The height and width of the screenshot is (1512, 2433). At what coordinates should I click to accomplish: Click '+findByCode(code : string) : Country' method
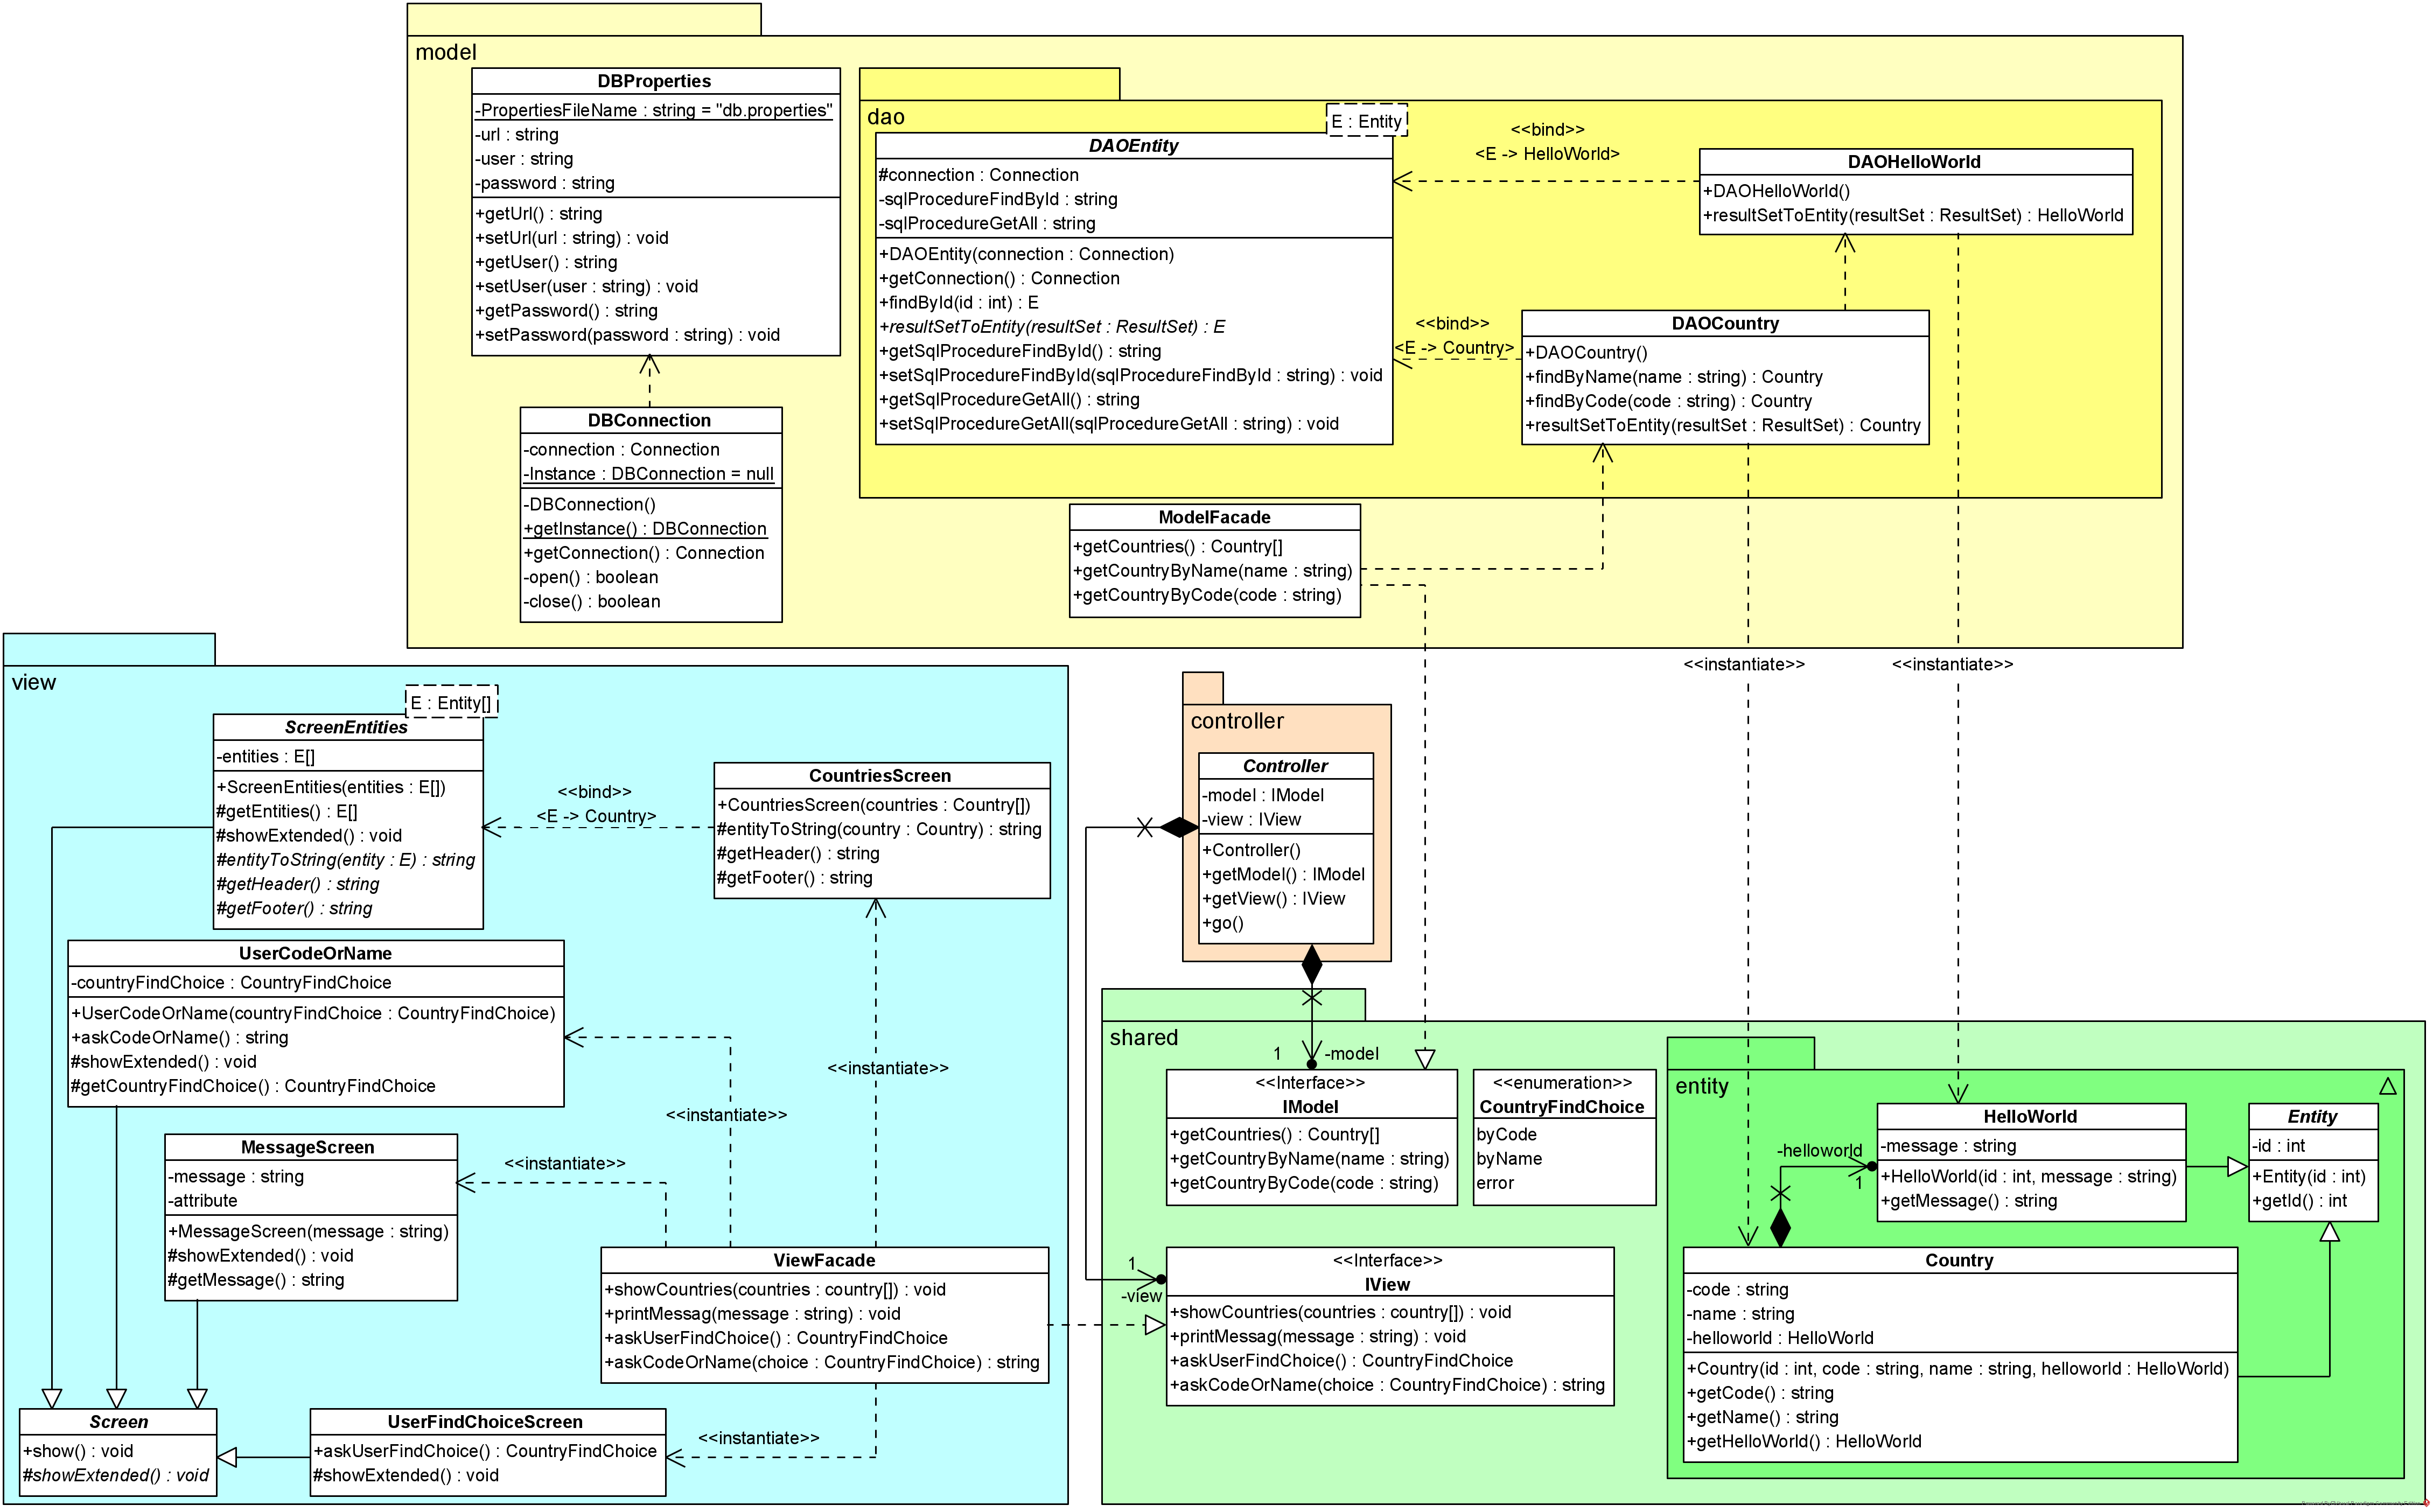click(1668, 401)
